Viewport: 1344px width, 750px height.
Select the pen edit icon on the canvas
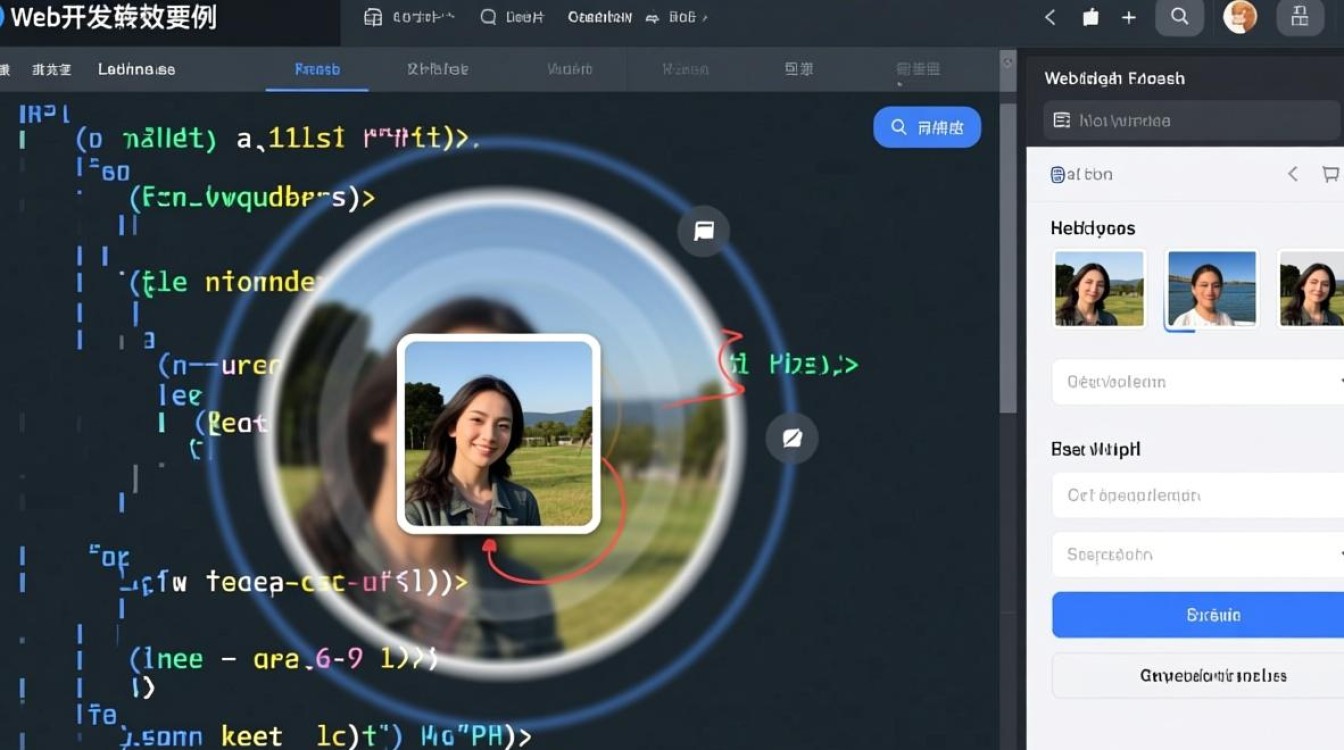(791, 438)
